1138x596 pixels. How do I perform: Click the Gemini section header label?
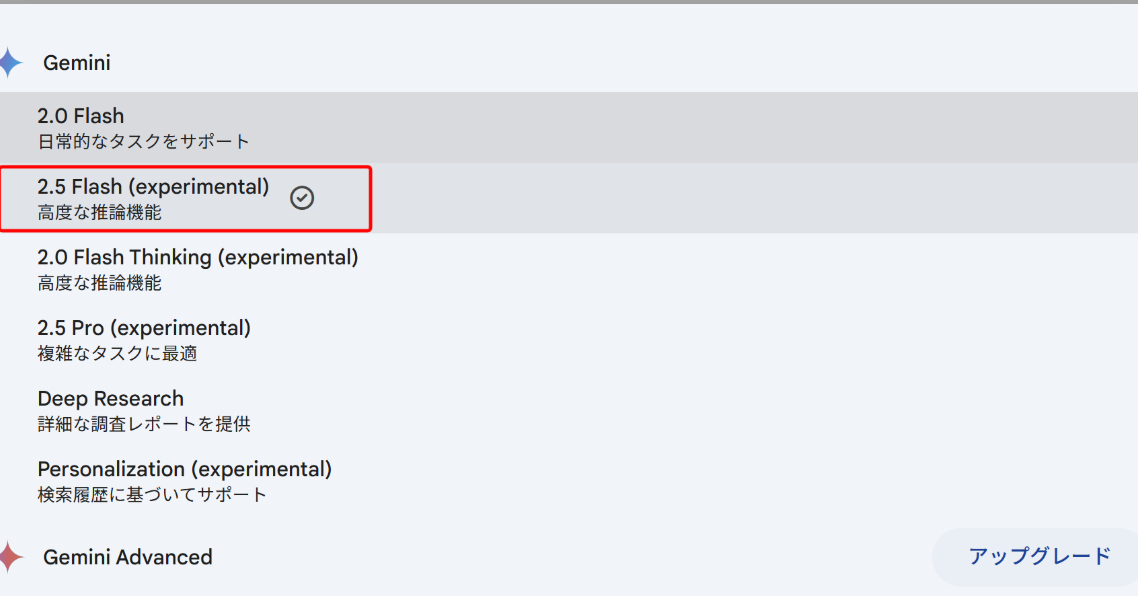click(77, 63)
